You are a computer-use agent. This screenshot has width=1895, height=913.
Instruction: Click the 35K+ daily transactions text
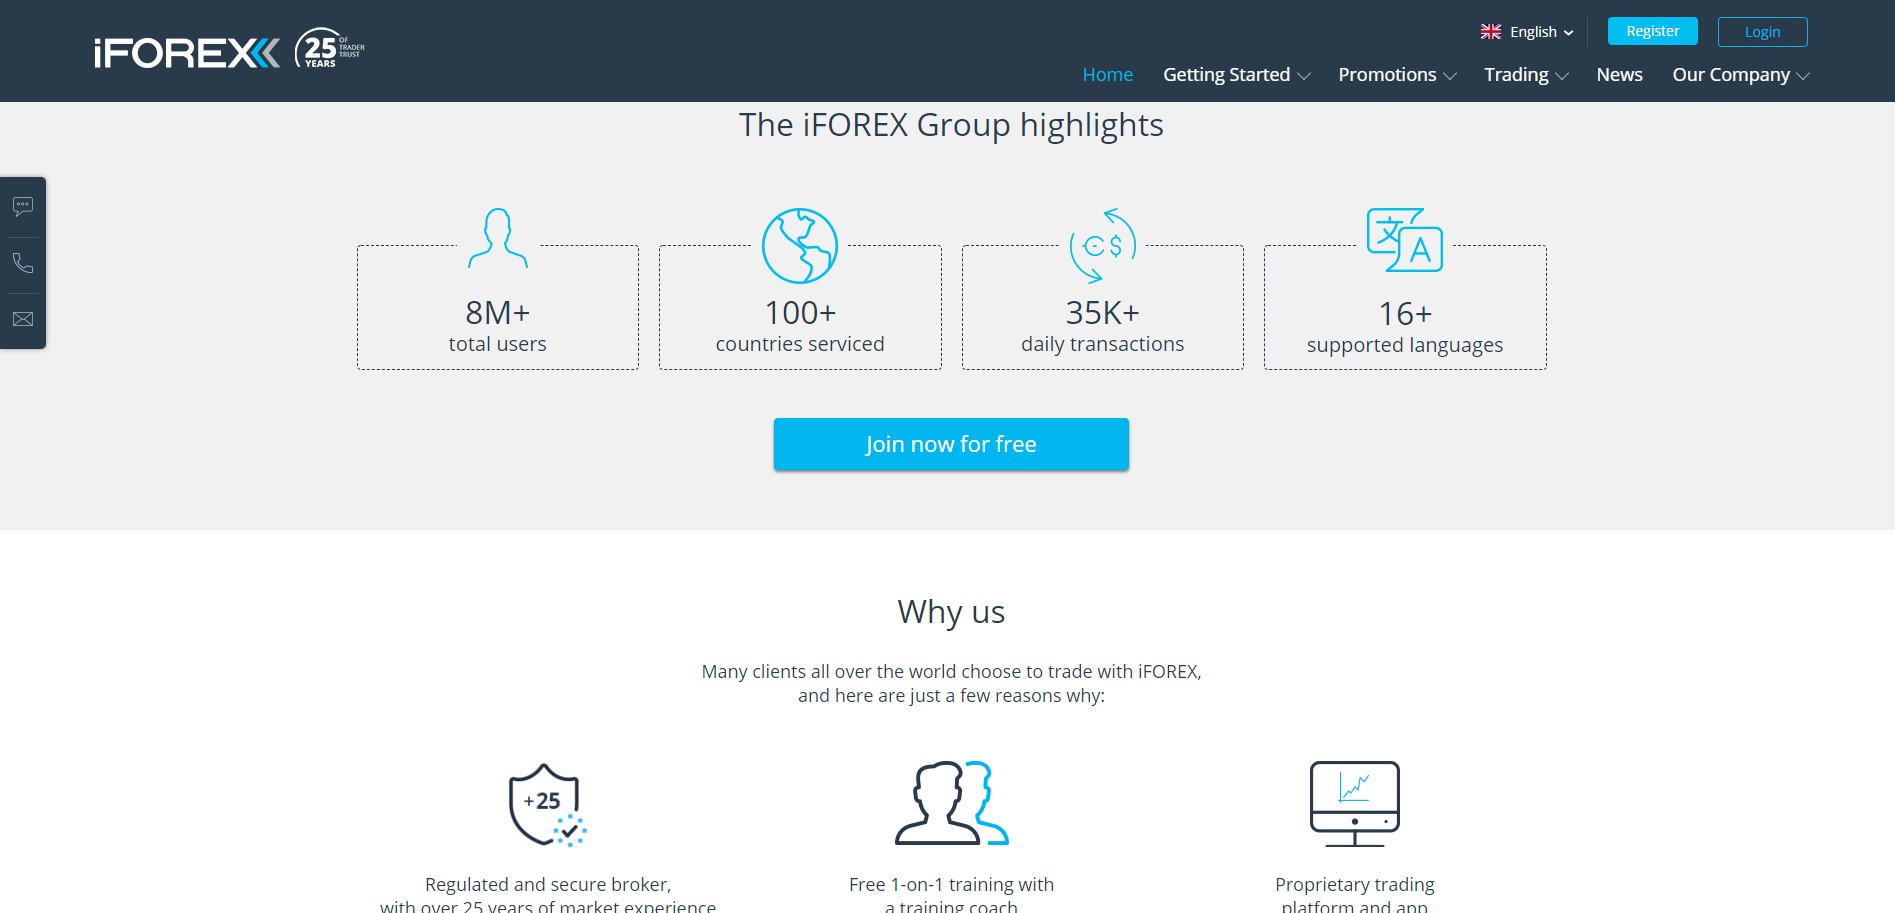[1103, 326]
